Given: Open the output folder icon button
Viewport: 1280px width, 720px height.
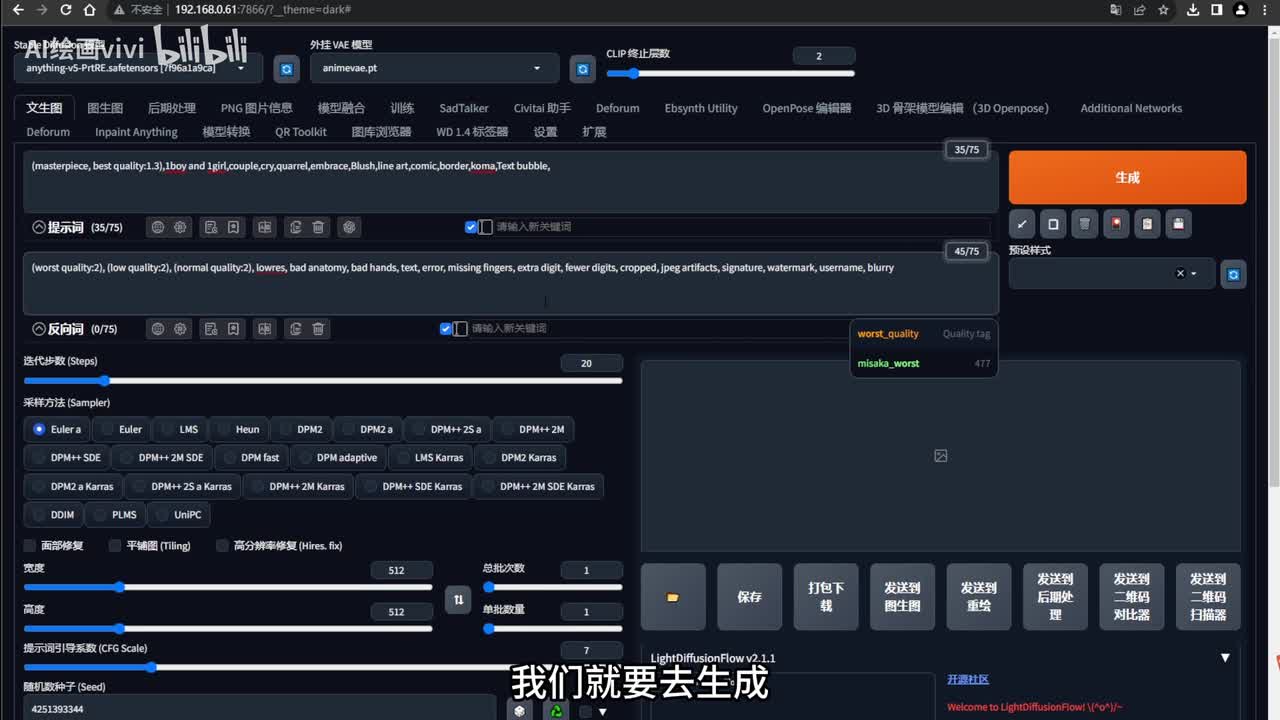Looking at the screenshot, I should [x=673, y=597].
